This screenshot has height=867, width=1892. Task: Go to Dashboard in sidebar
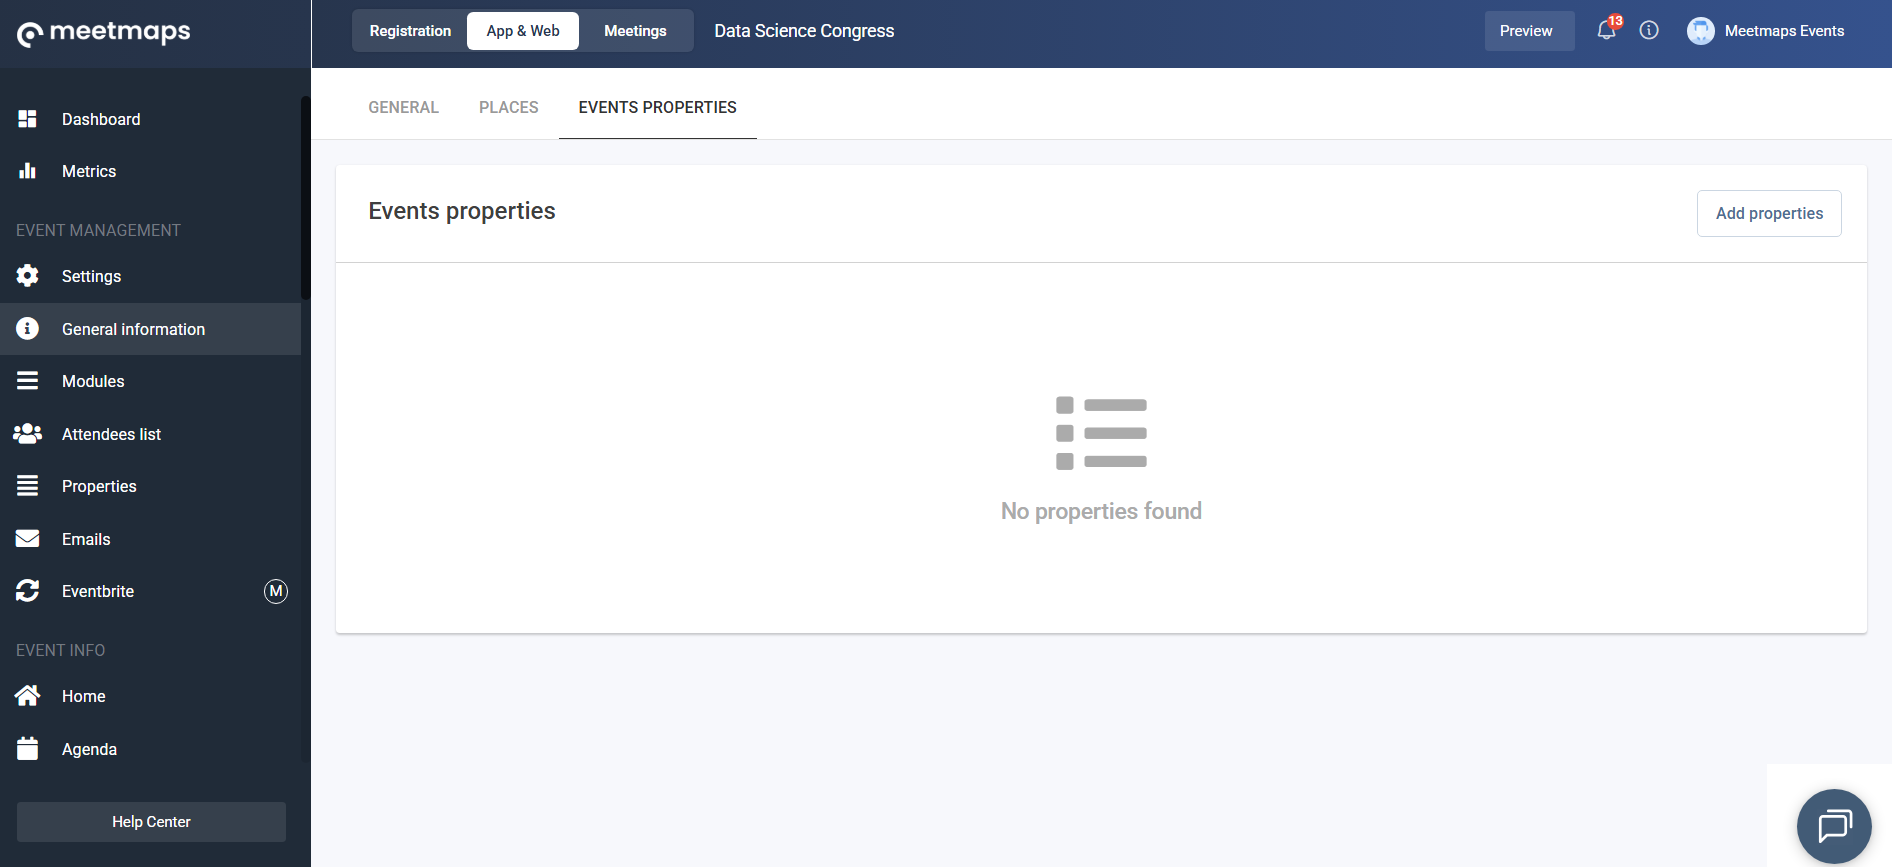[x=150, y=119]
